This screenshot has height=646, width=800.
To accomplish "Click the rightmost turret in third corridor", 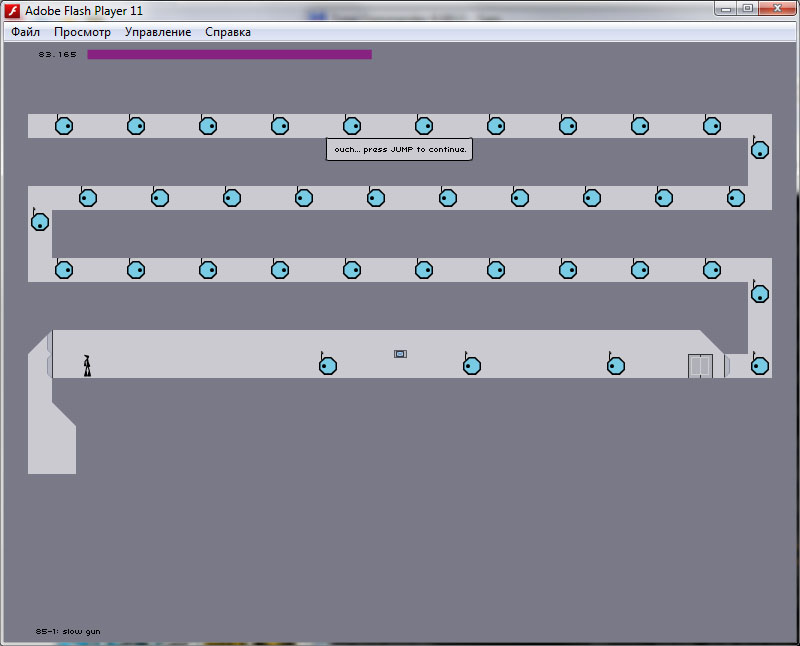I will [712, 269].
